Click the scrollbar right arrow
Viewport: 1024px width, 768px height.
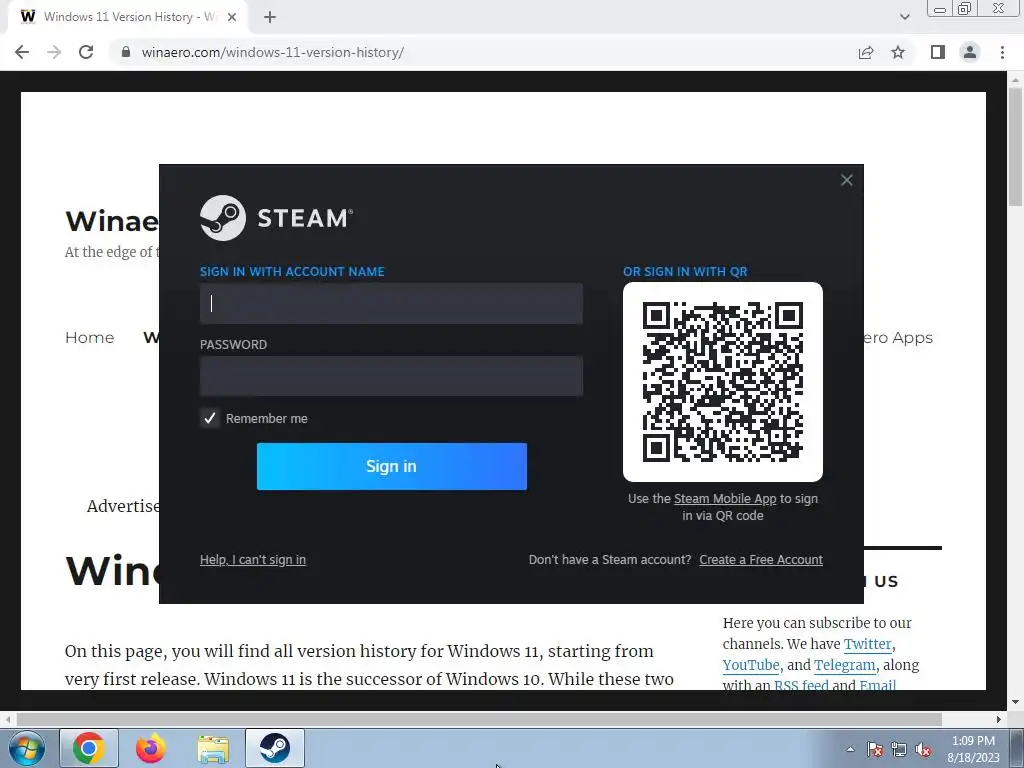coord(999,719)
